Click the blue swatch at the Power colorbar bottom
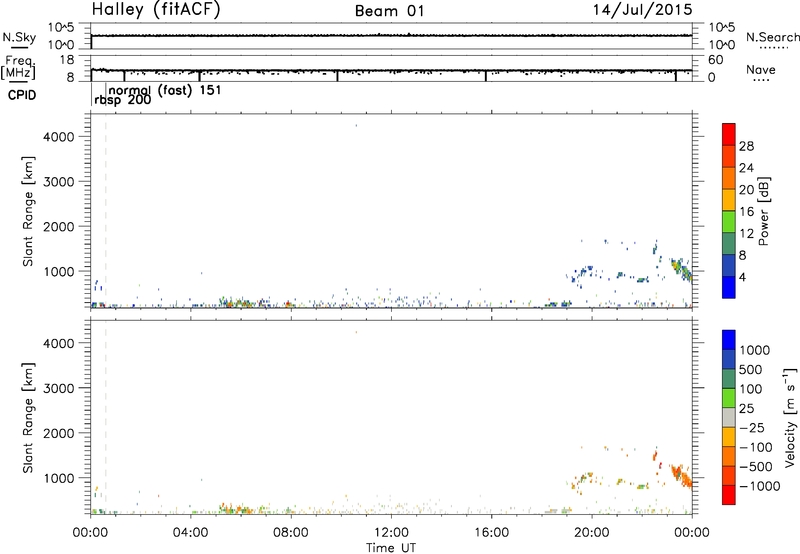Screen dimensions: 800x554 click(x=729, y=287)
